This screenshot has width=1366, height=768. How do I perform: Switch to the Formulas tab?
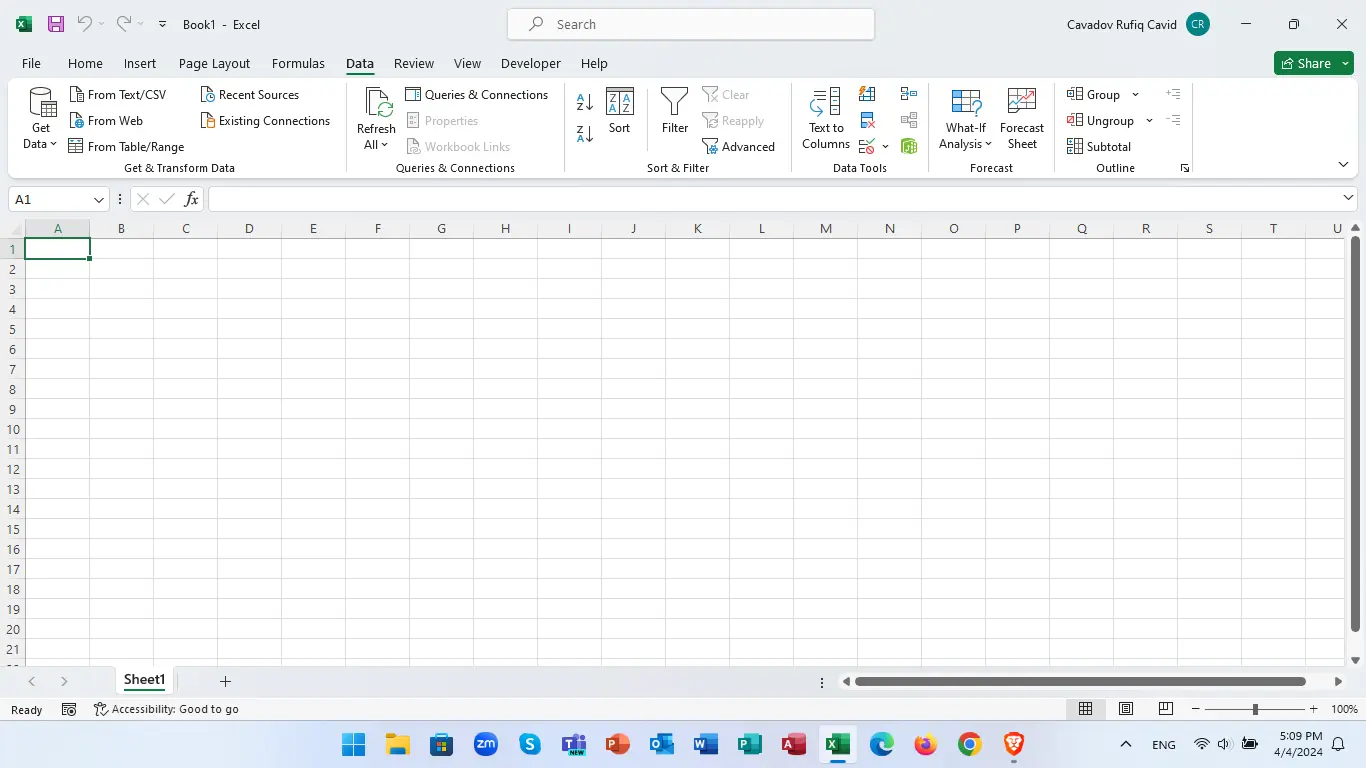pyautogui.click(x=298, y=63)
